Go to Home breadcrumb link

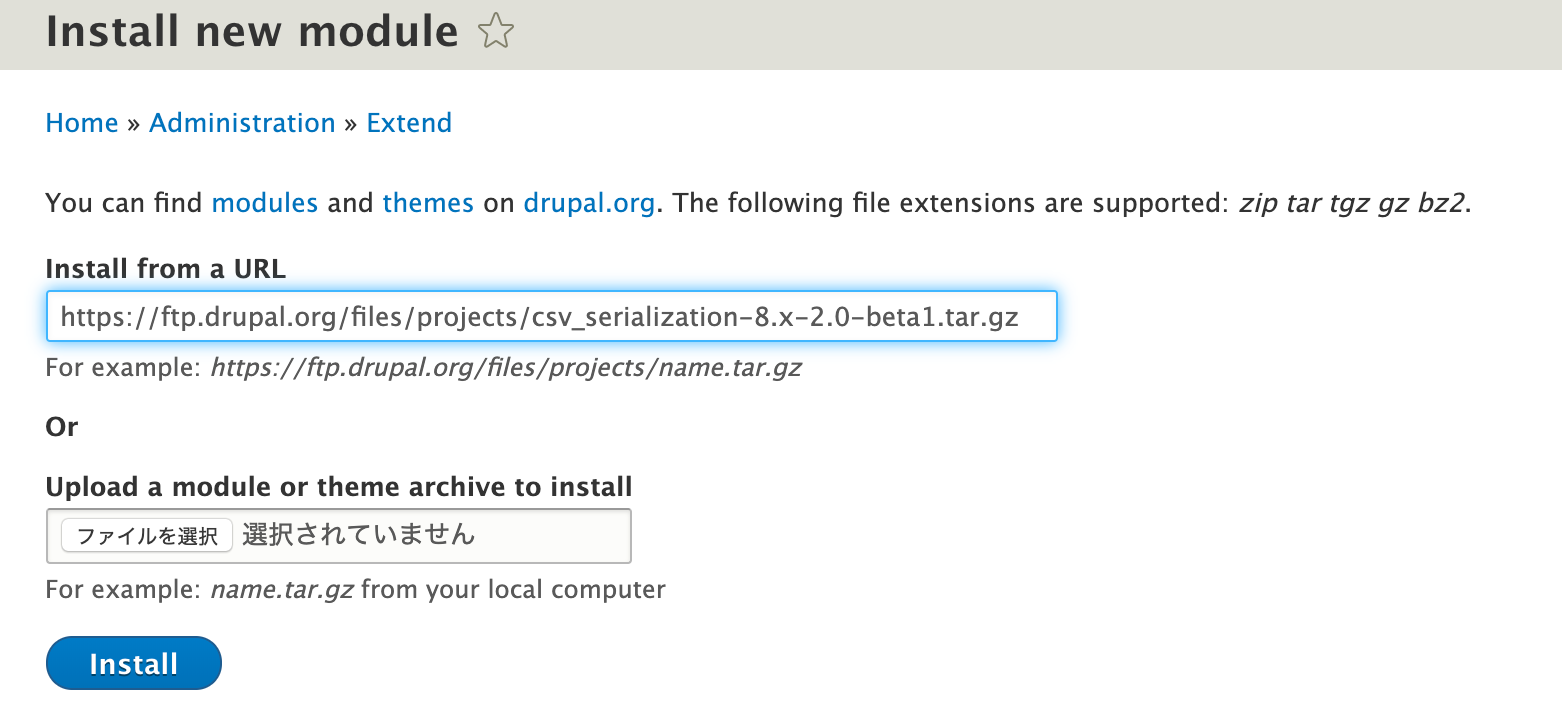[x=82, y=123]
